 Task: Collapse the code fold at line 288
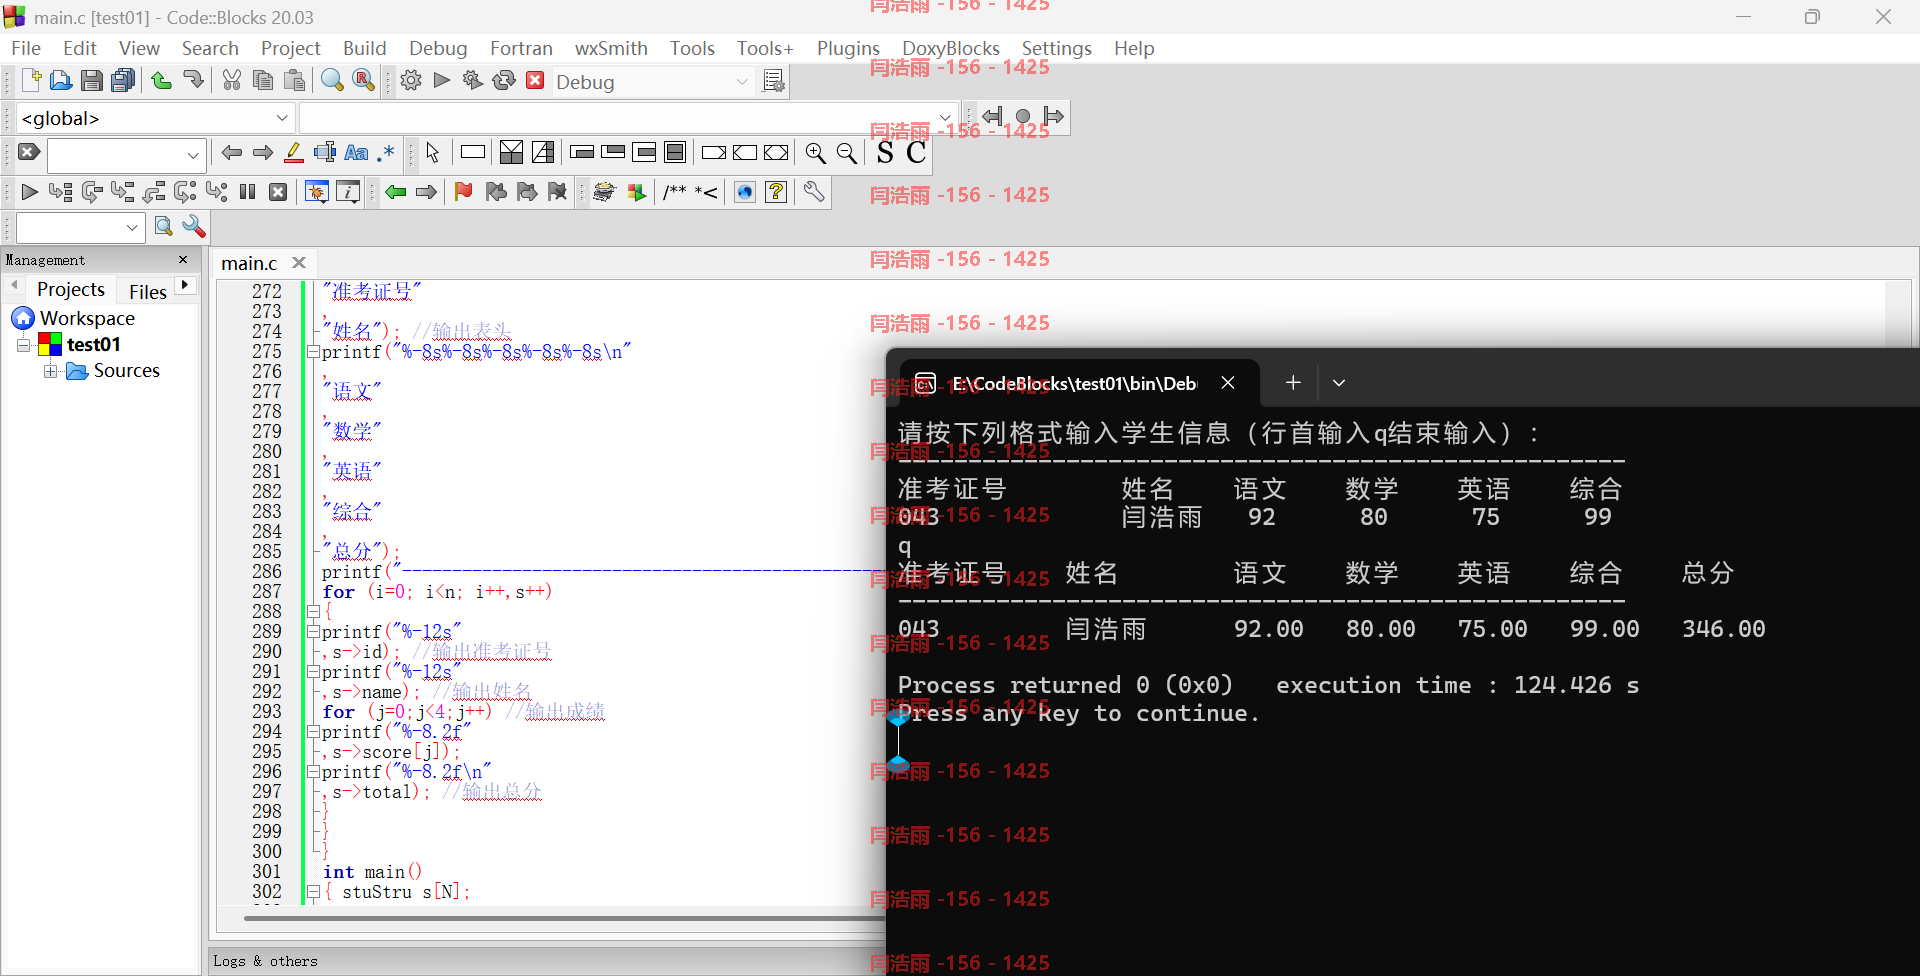313,612
